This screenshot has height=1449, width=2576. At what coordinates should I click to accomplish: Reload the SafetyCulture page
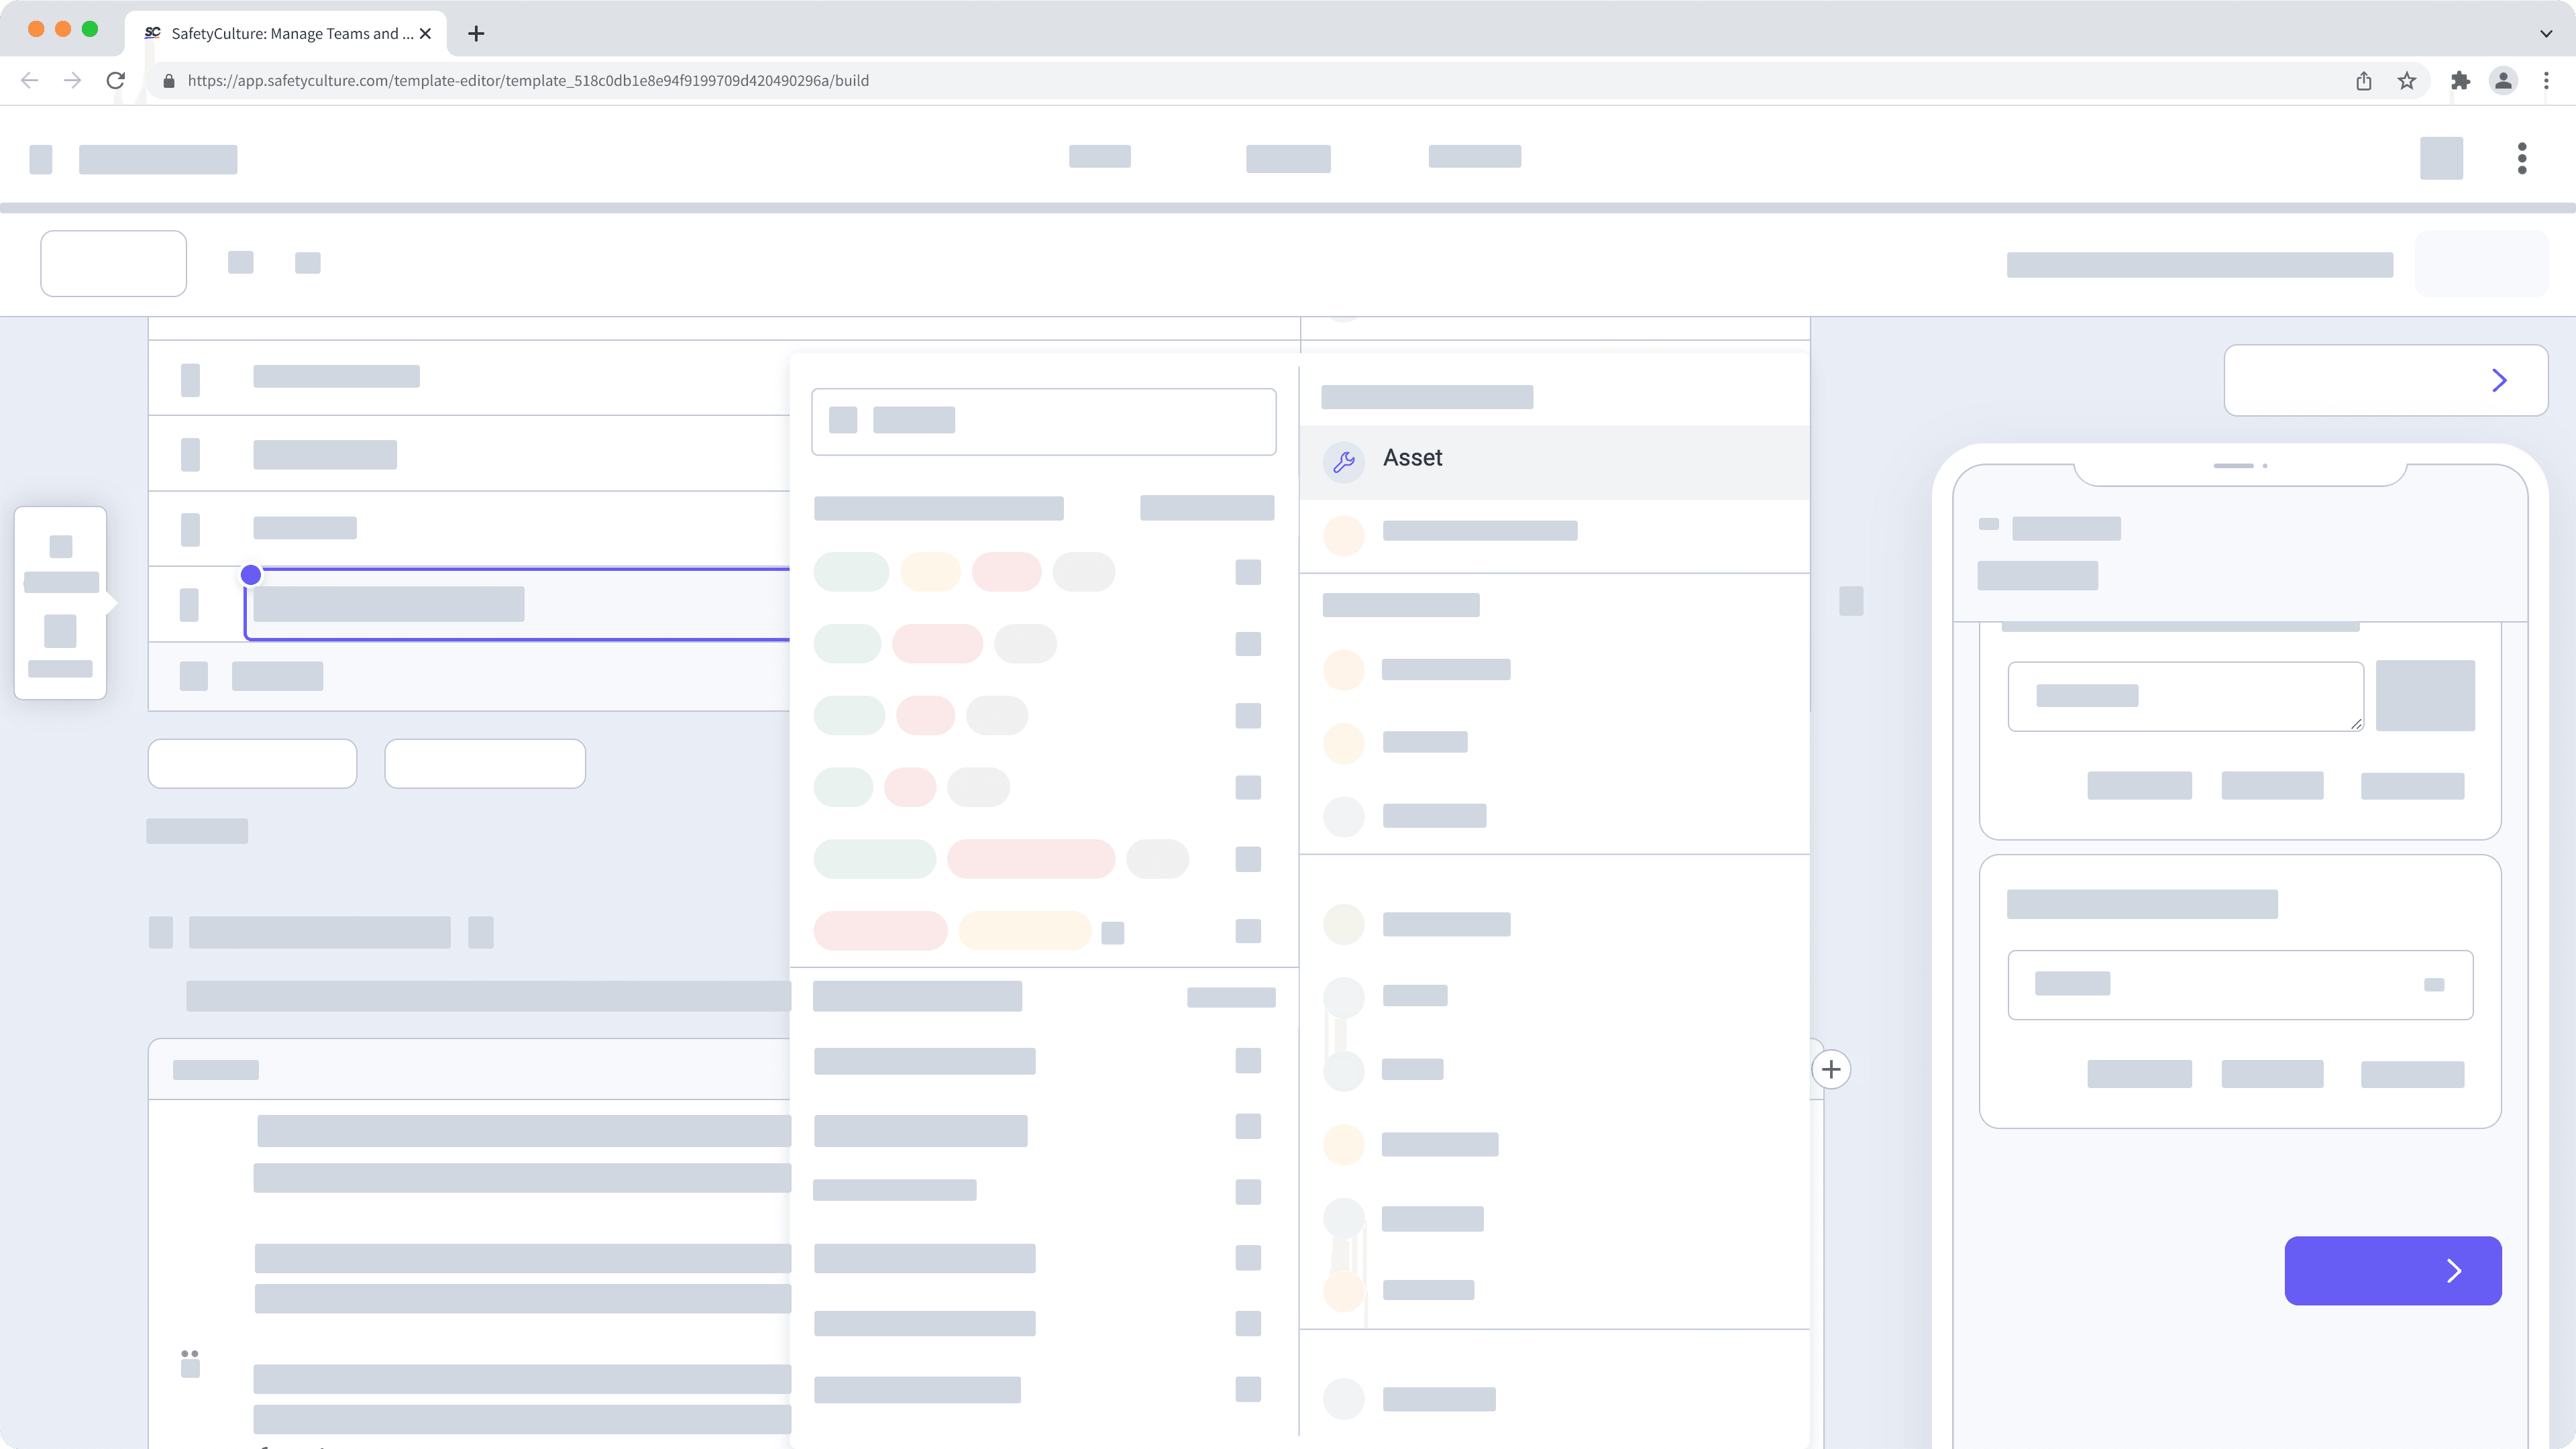[x=116, y=80]
